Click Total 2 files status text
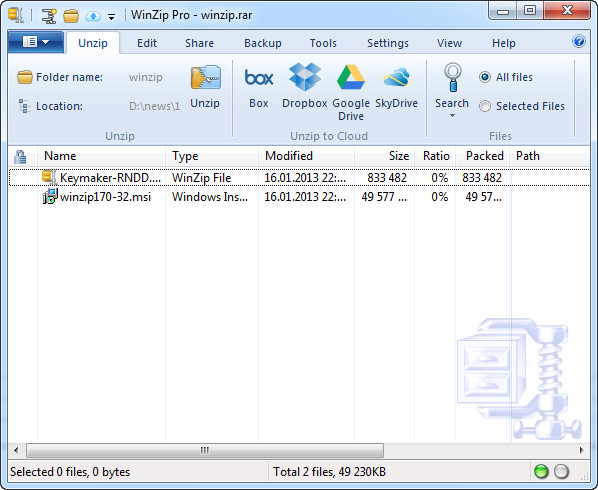 point(329,472)
